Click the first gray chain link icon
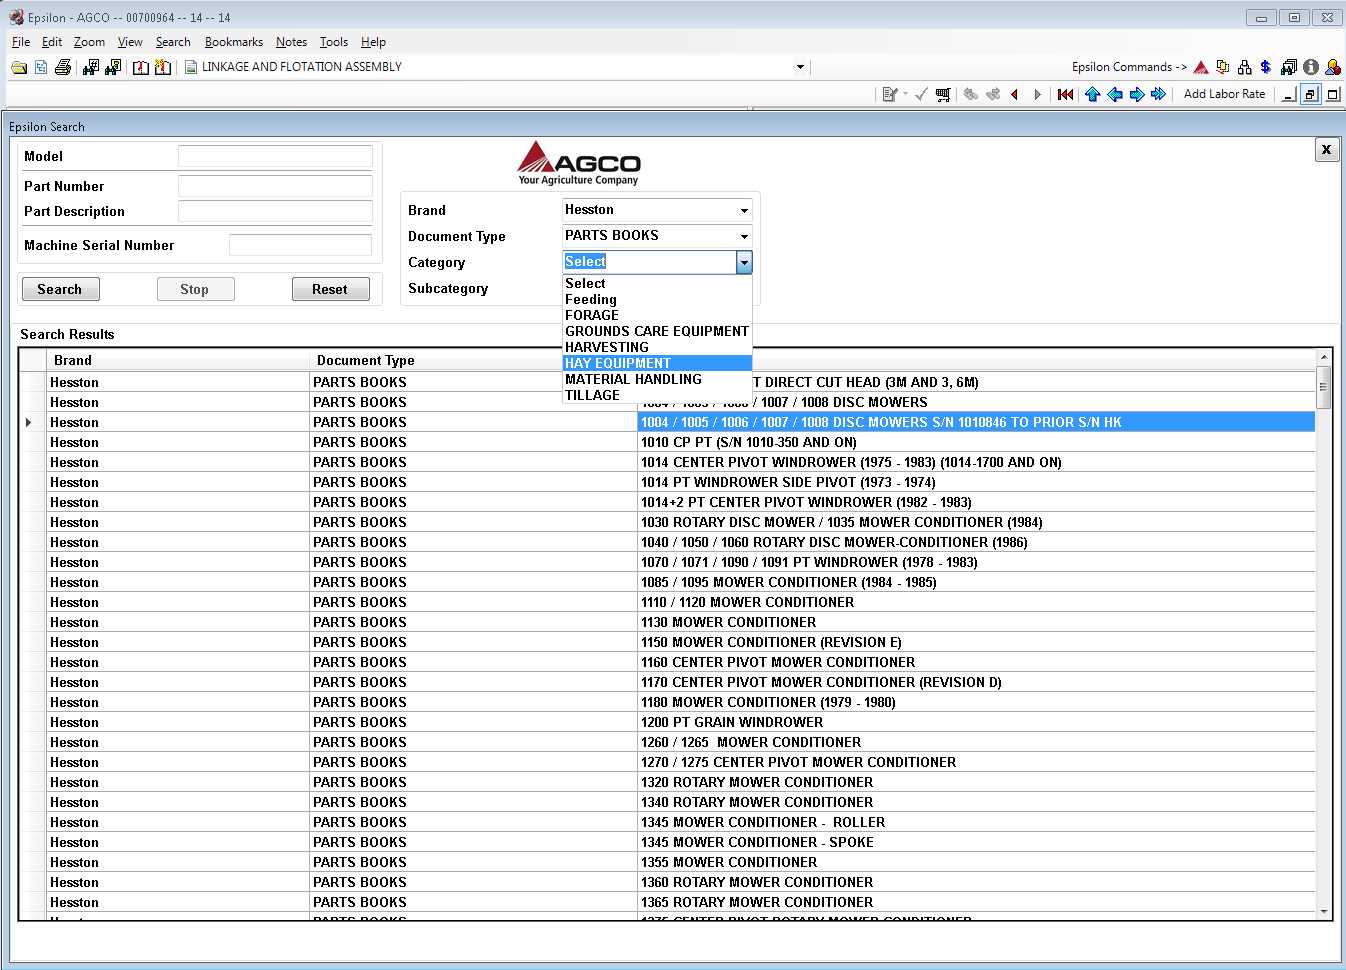 971,94
